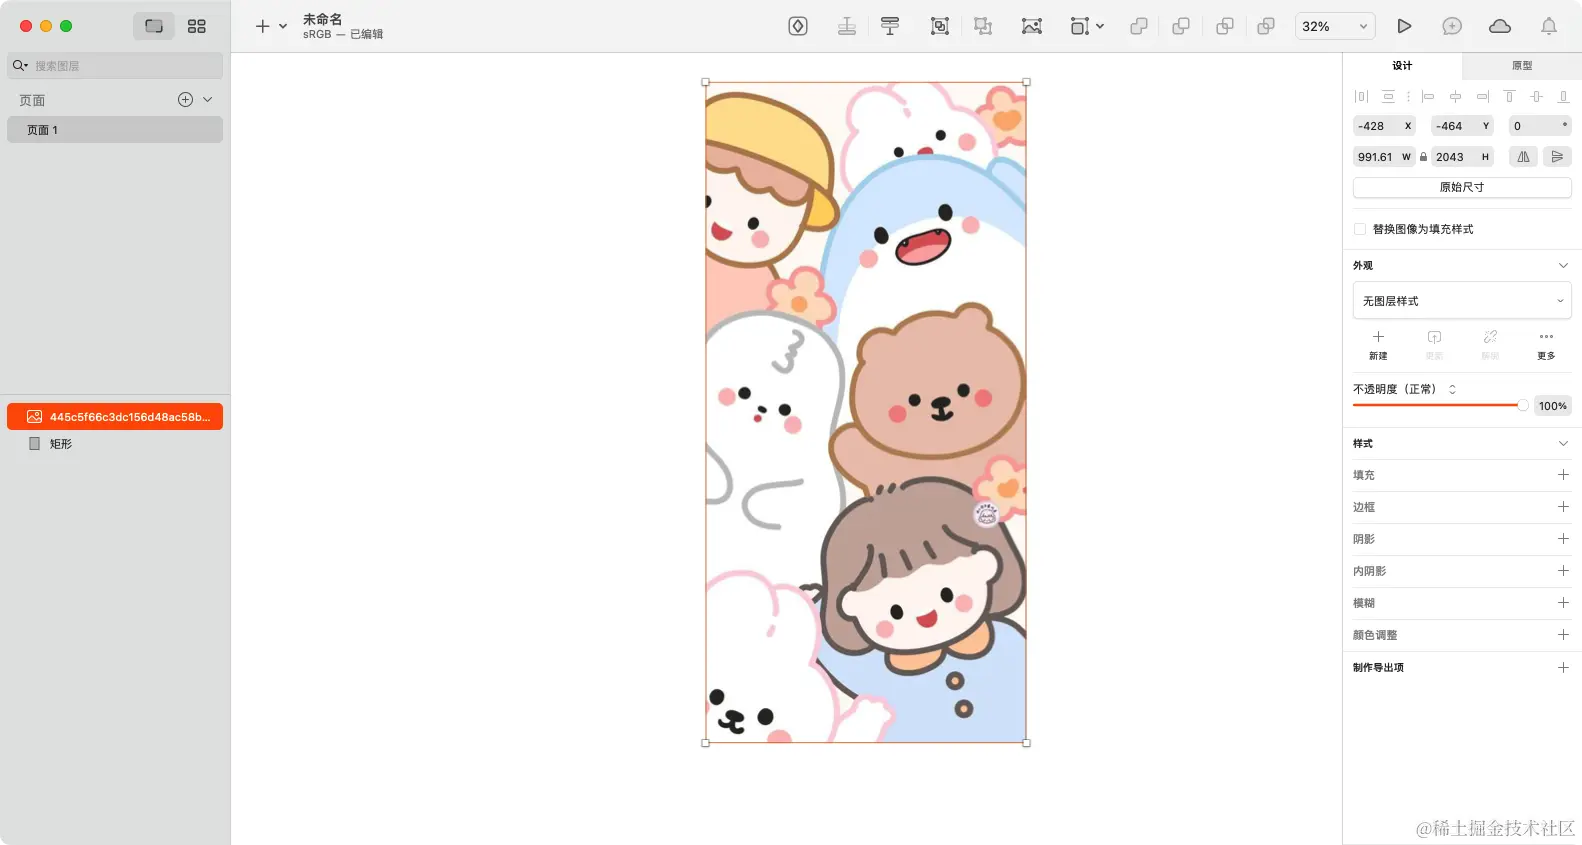The height and width of the screenshot is (845, 1582).
Task: Add a comment using toolbar icon
Action: click(x=1452, y=26)
